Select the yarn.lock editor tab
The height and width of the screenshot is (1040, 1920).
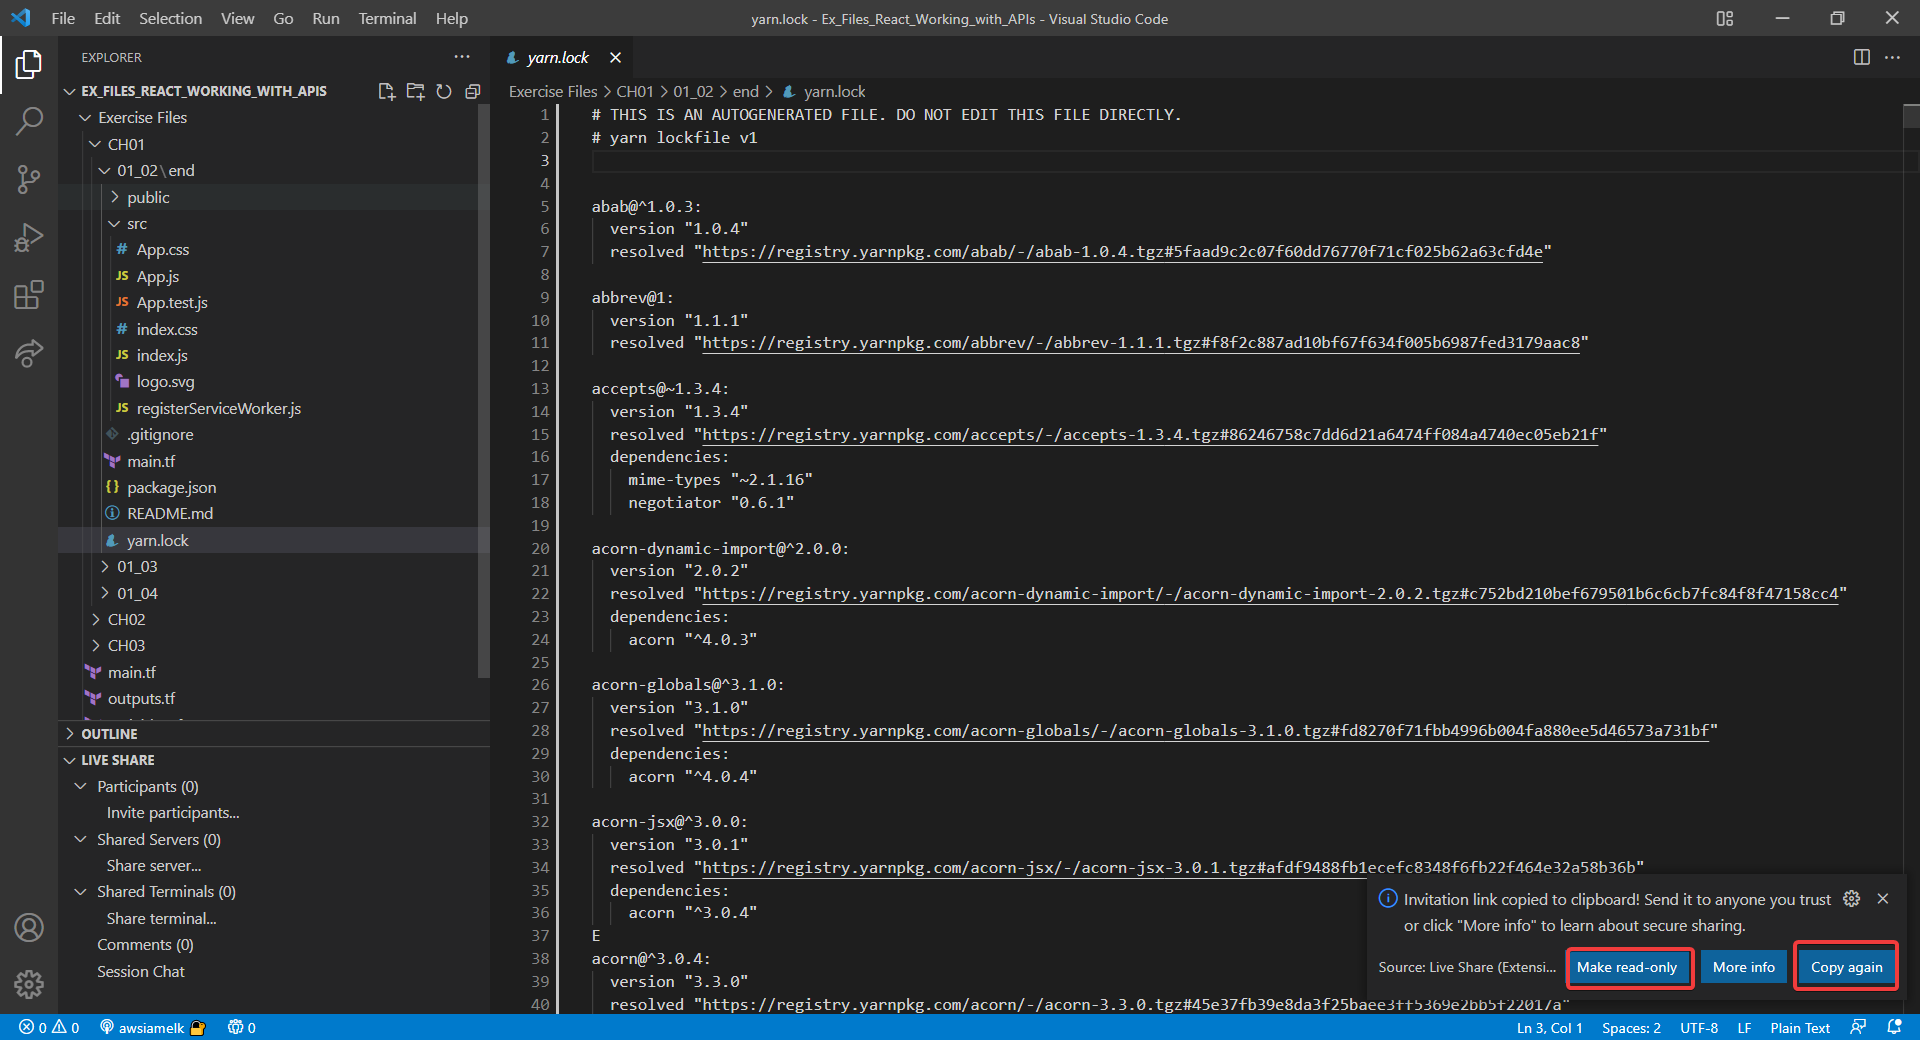pos(557,57)
